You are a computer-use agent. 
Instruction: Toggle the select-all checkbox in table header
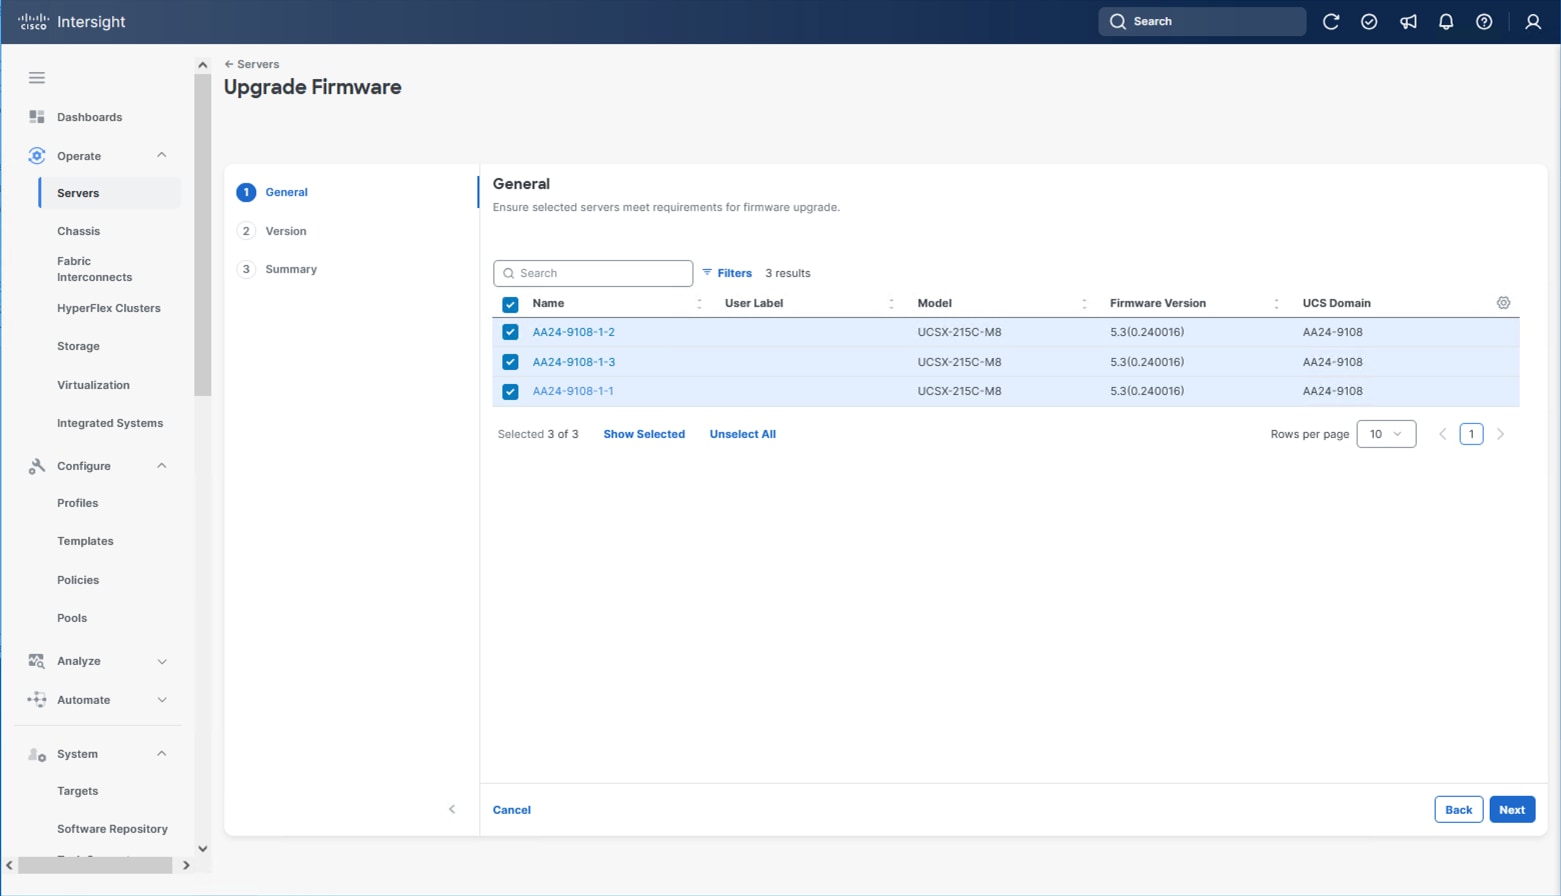click(511, 304)
